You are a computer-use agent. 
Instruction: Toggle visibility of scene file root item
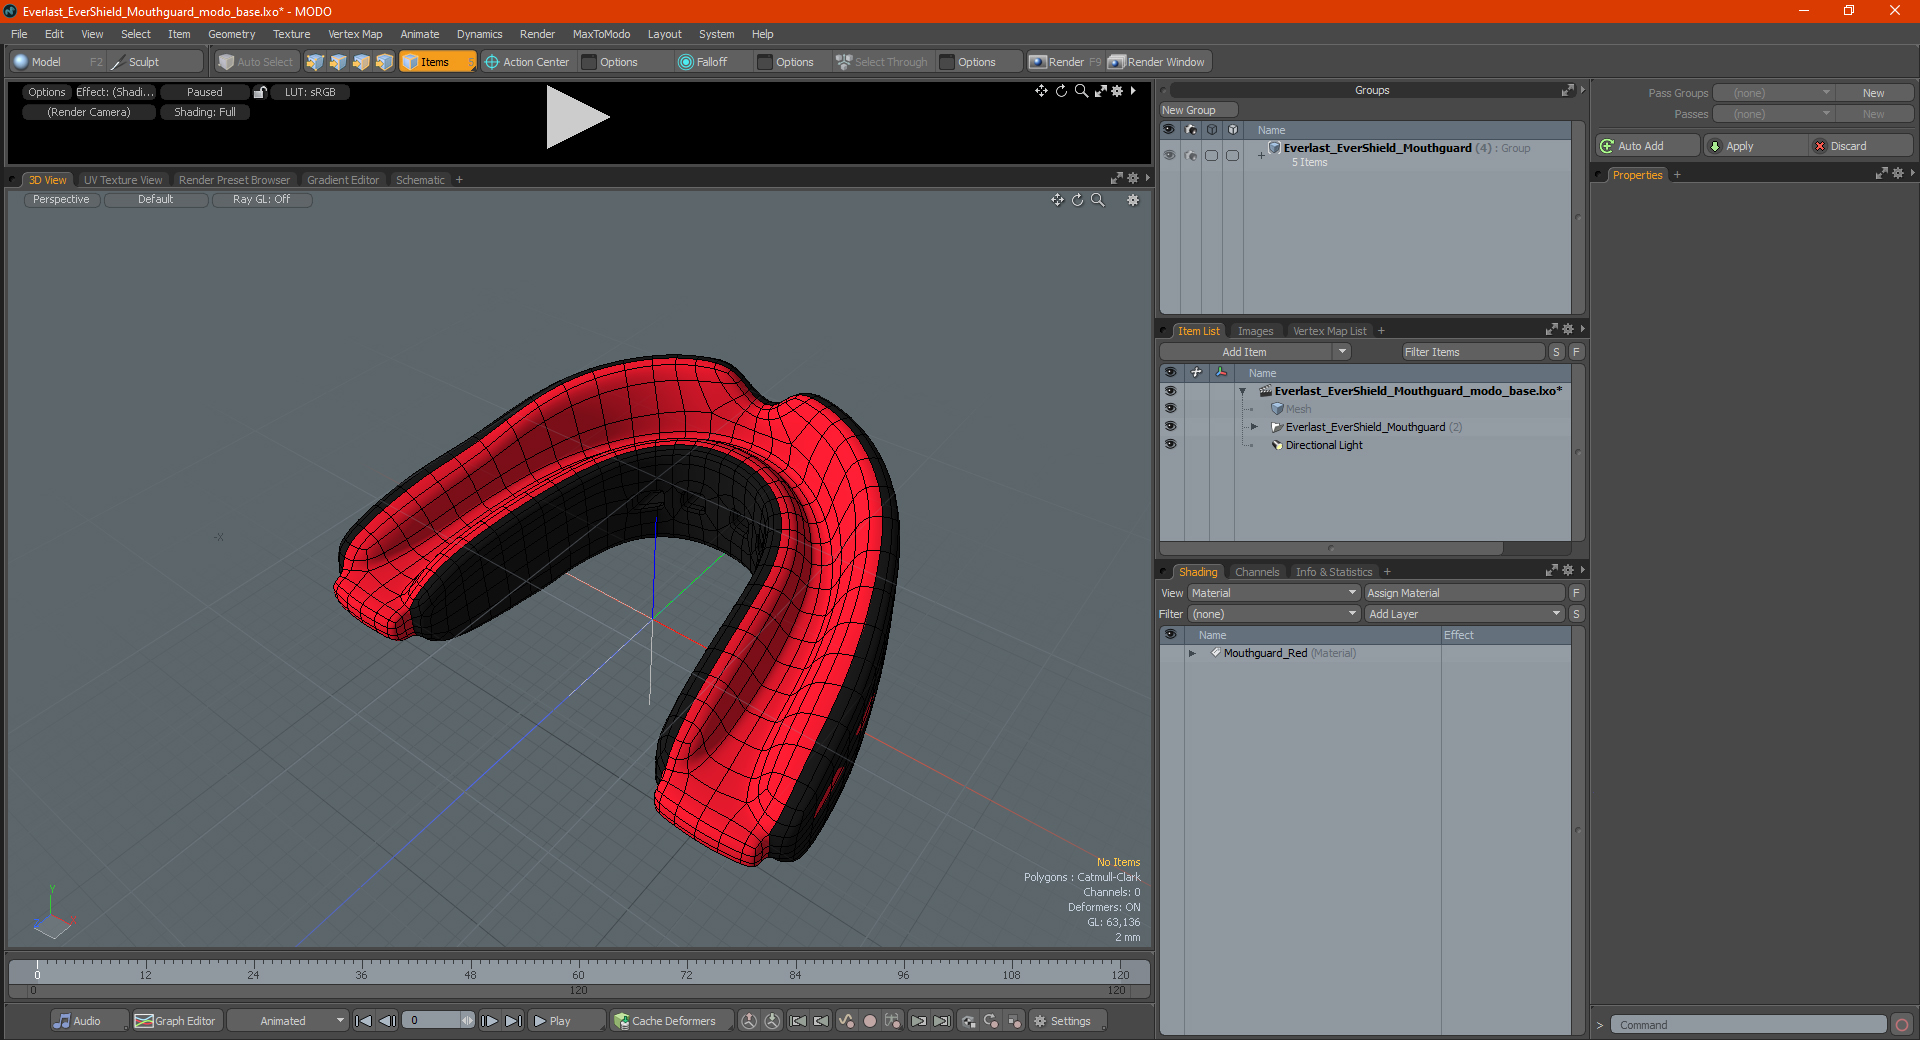pyautogui.click(x=1170, y=391)
